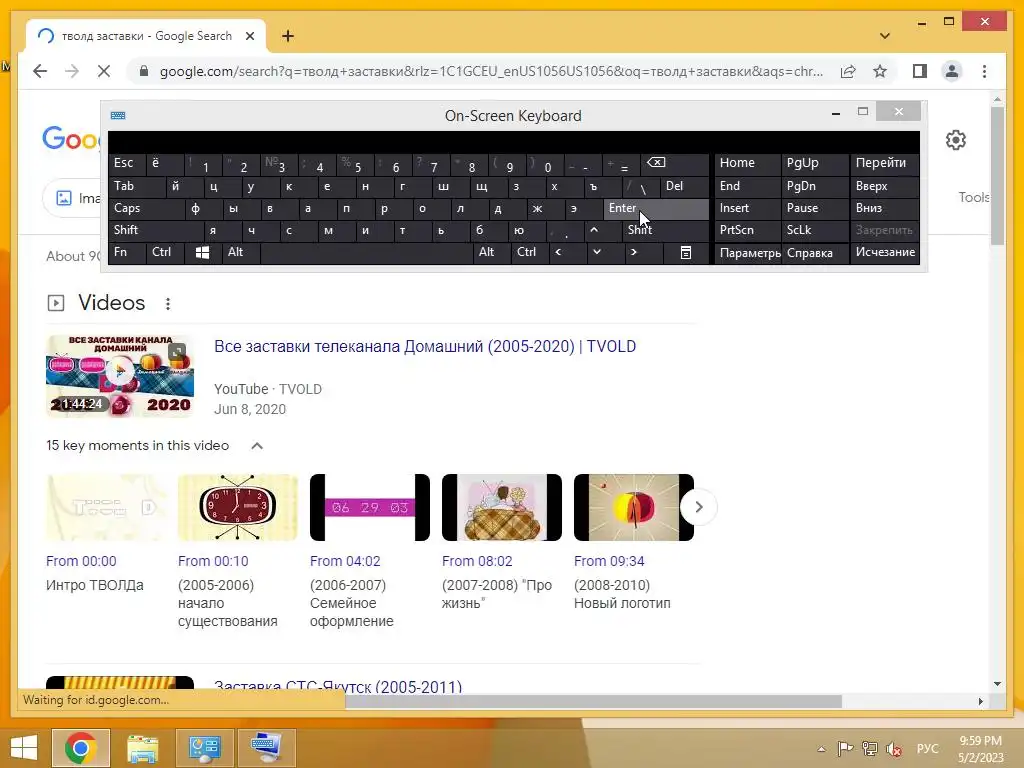This screenshot has height=768, width=1024.
Task: Click the muted volume tray icon
Action: tap(894, 748)
